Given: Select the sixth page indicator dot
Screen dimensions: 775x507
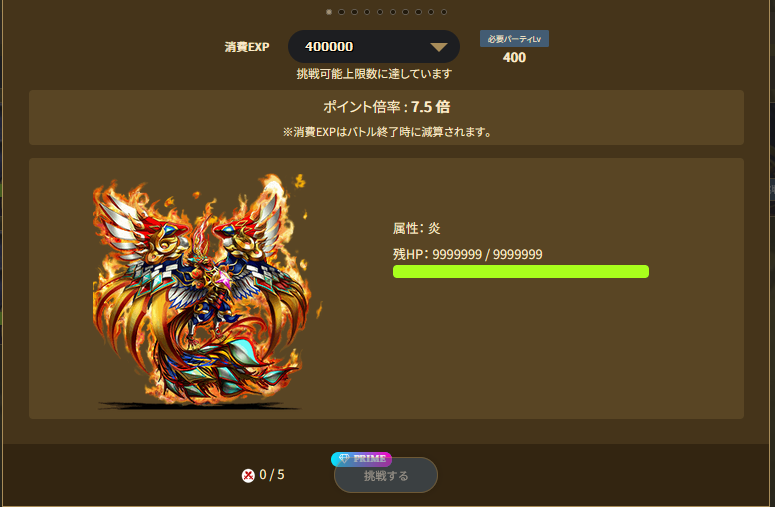Looking at the screenshot, I should (393, 12).
